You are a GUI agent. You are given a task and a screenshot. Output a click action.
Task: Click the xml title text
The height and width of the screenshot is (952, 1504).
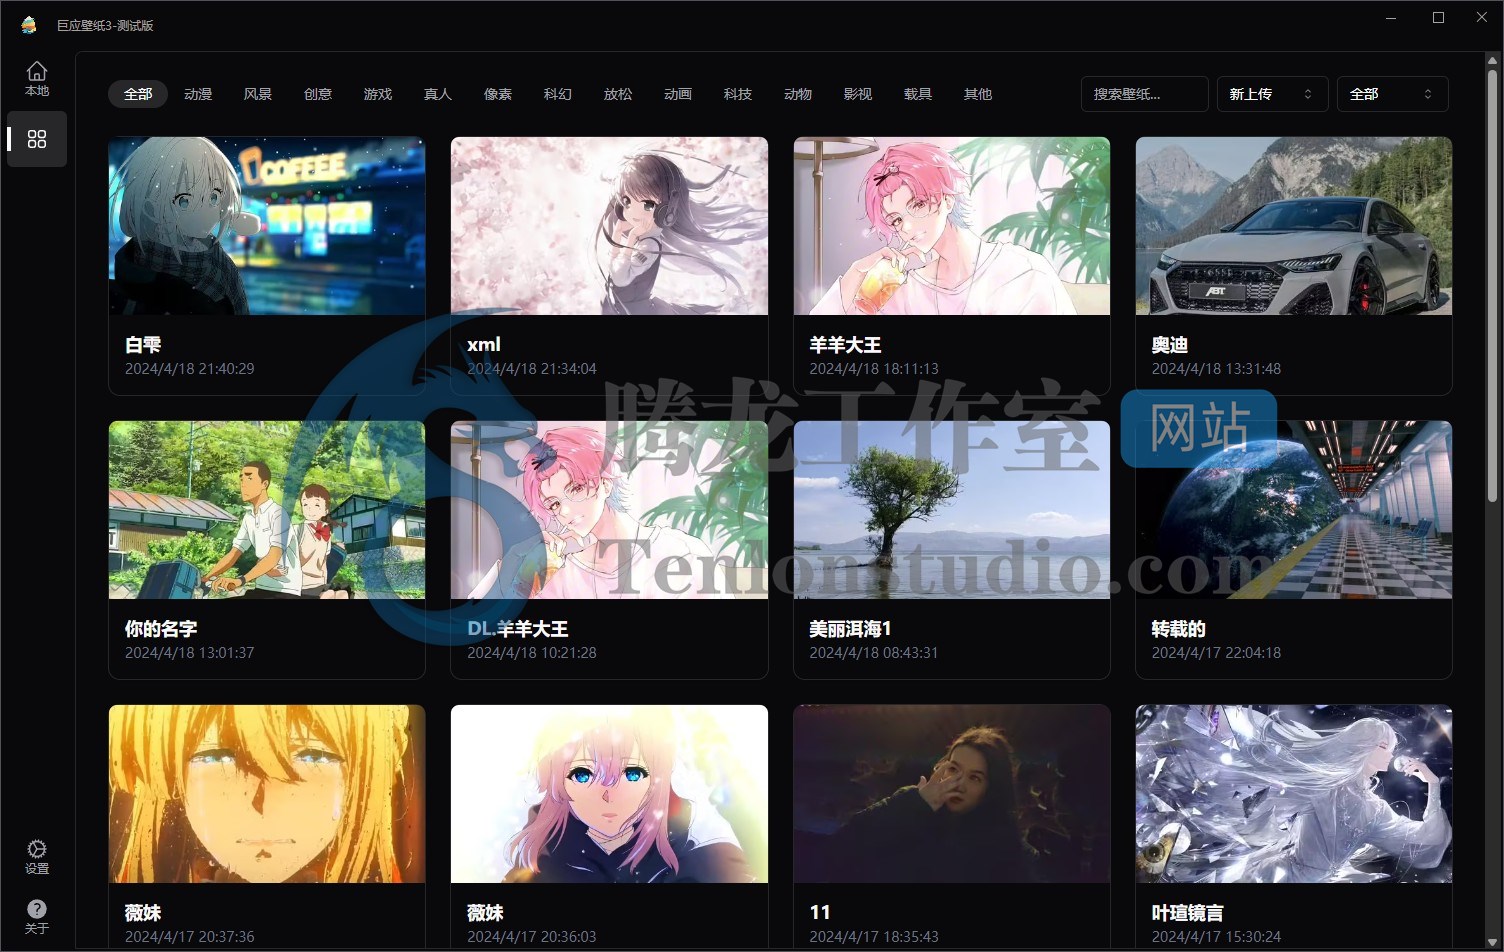pyautogui.click(x=484, y=345)
